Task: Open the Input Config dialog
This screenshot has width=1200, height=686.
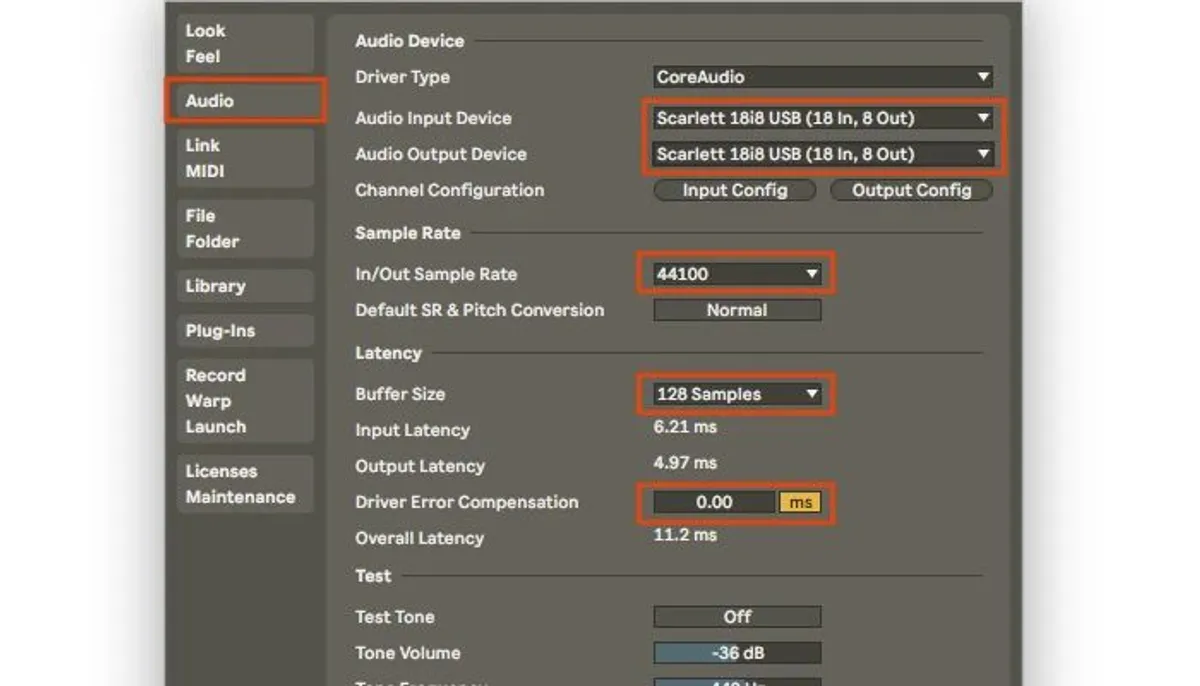Action: 734,190
